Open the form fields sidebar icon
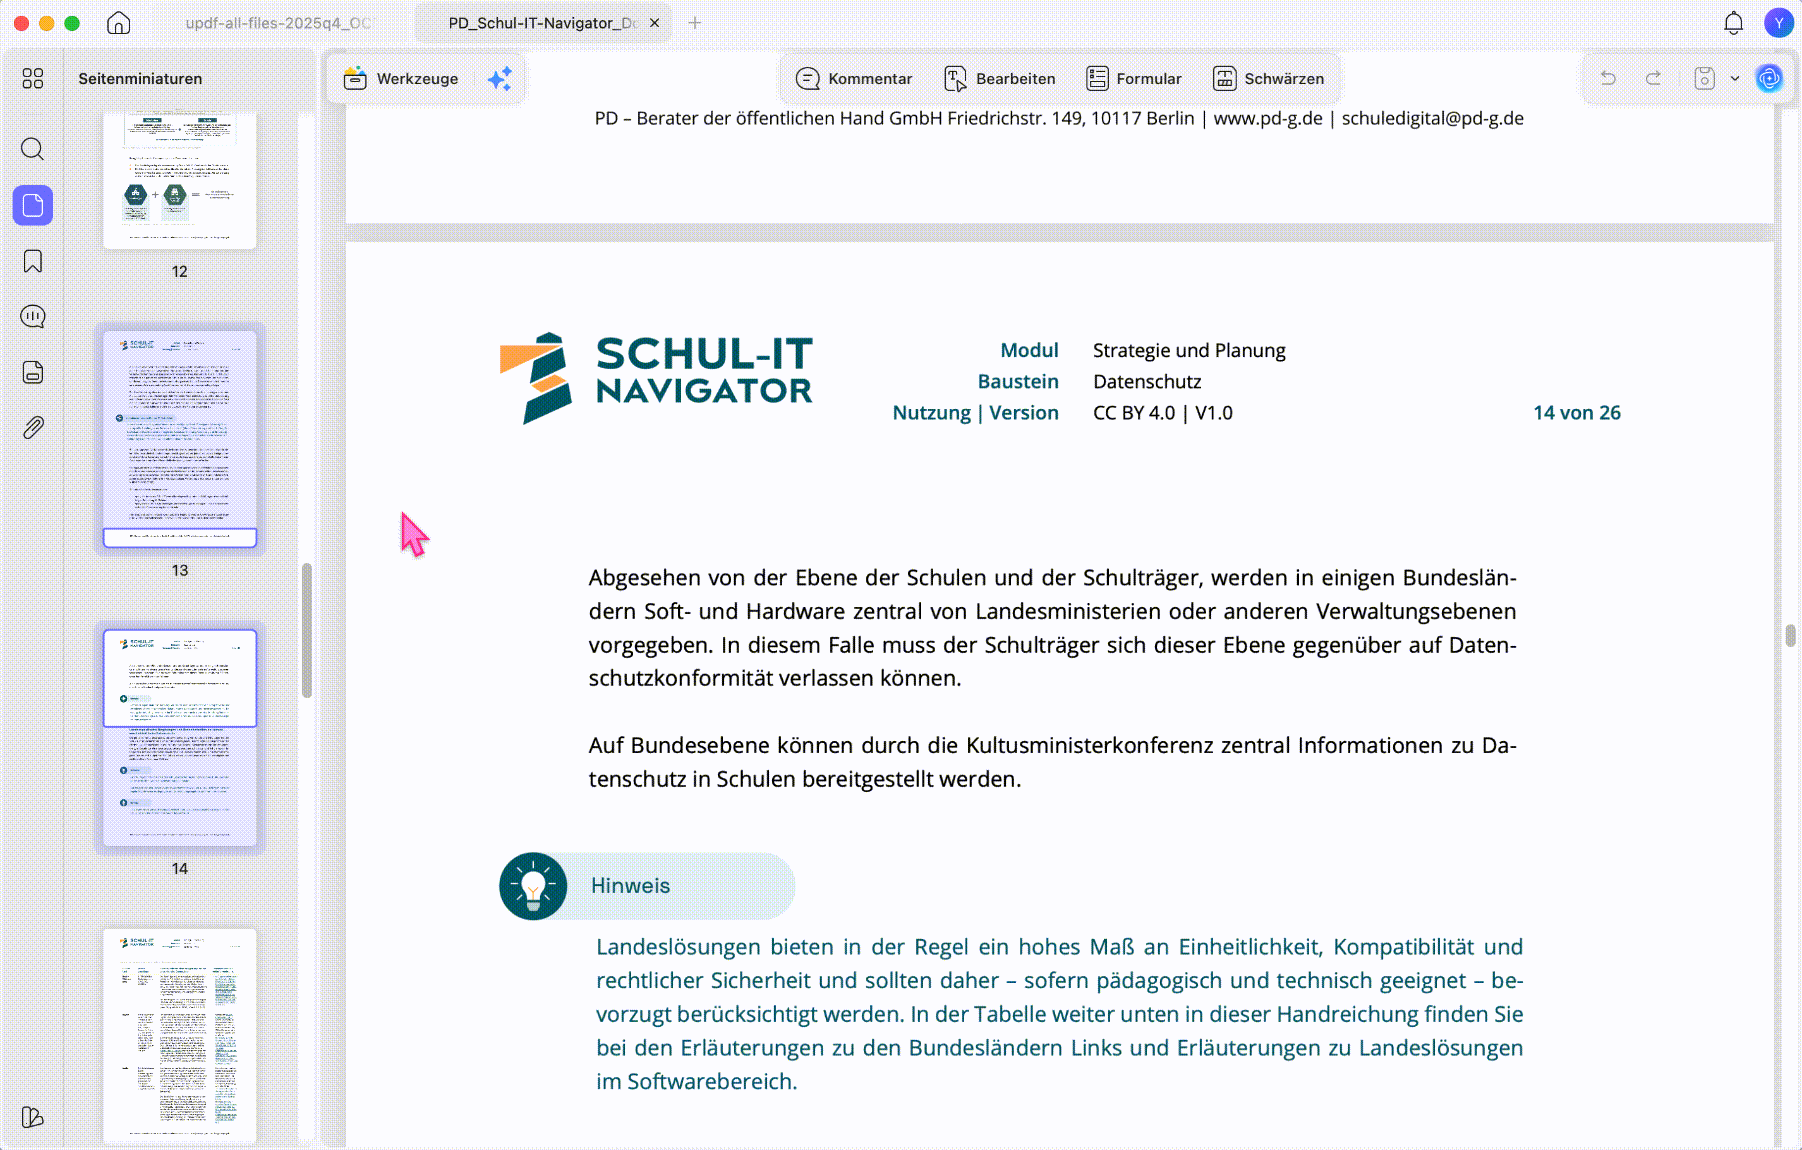Image resolution: width=1802 pixels, height=1150 pixels. point(33,373)
